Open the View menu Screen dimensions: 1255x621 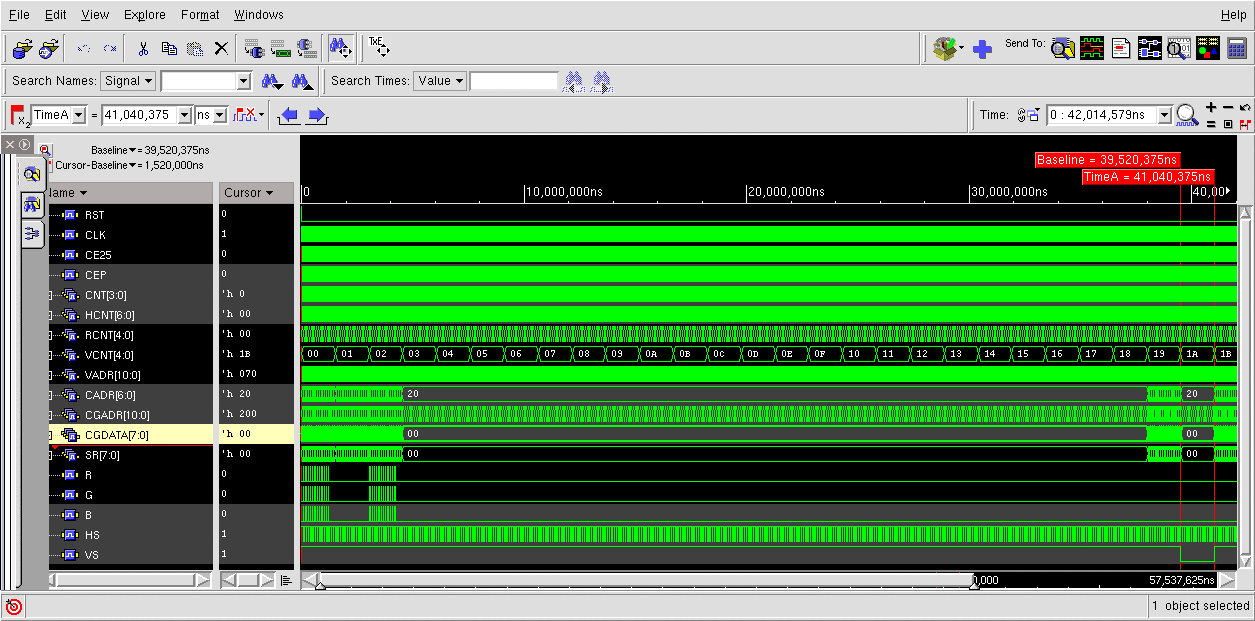[x=95, y=15]
